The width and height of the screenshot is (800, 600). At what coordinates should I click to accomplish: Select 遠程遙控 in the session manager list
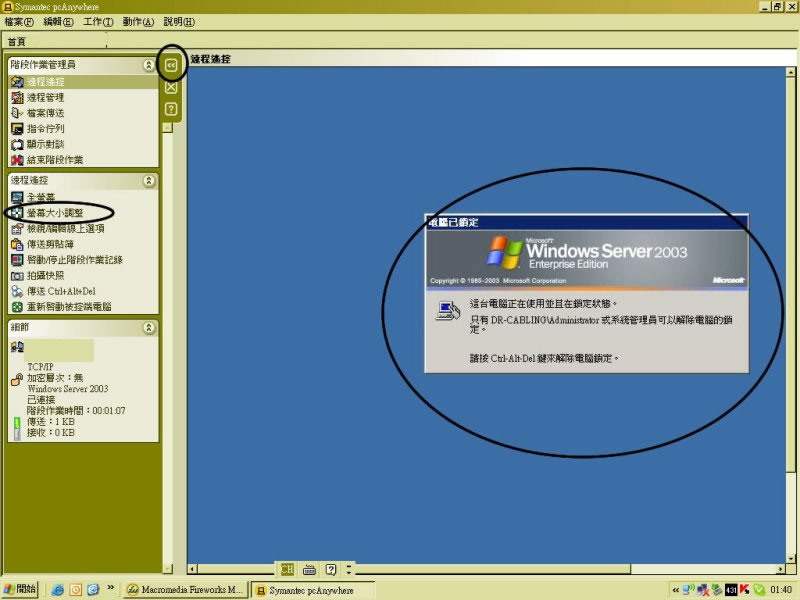pos(83,82)
